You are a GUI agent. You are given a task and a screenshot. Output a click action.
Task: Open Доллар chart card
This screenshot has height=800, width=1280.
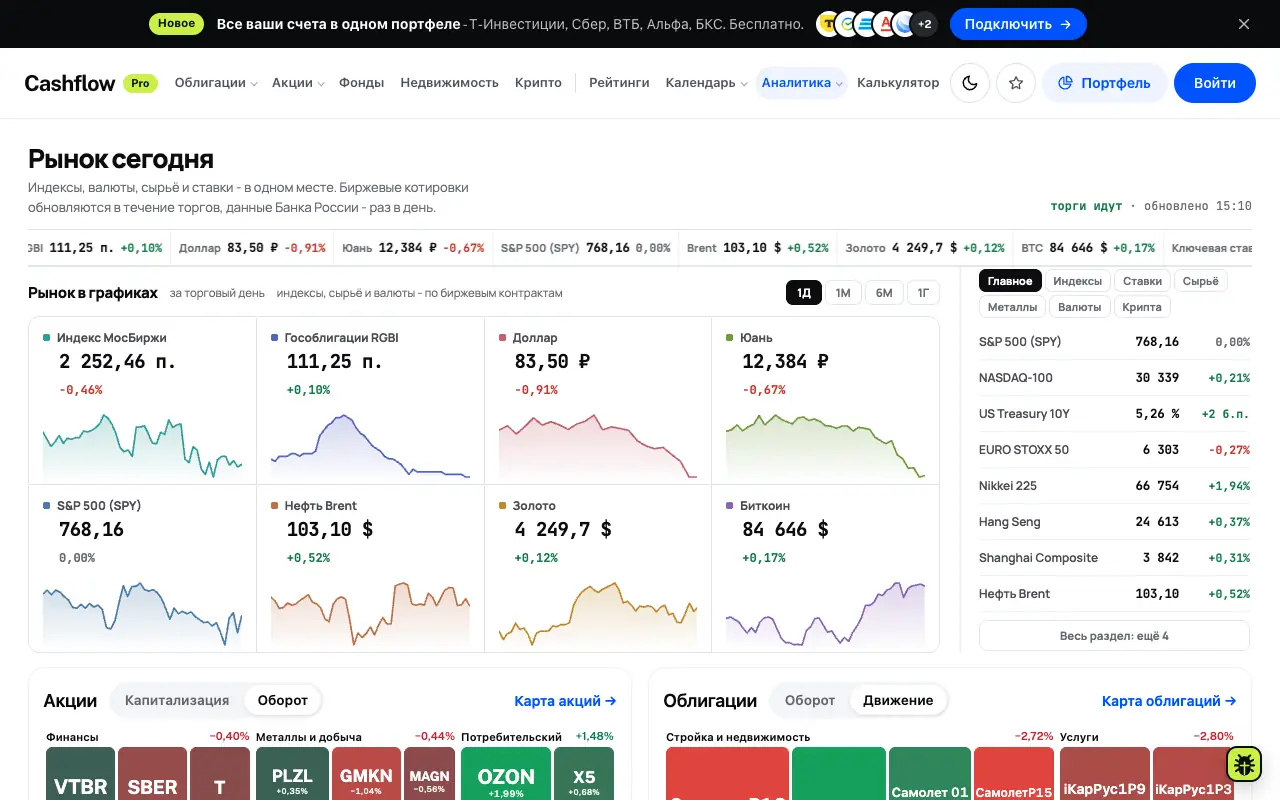pyautogui.click(x=598, y=401)
